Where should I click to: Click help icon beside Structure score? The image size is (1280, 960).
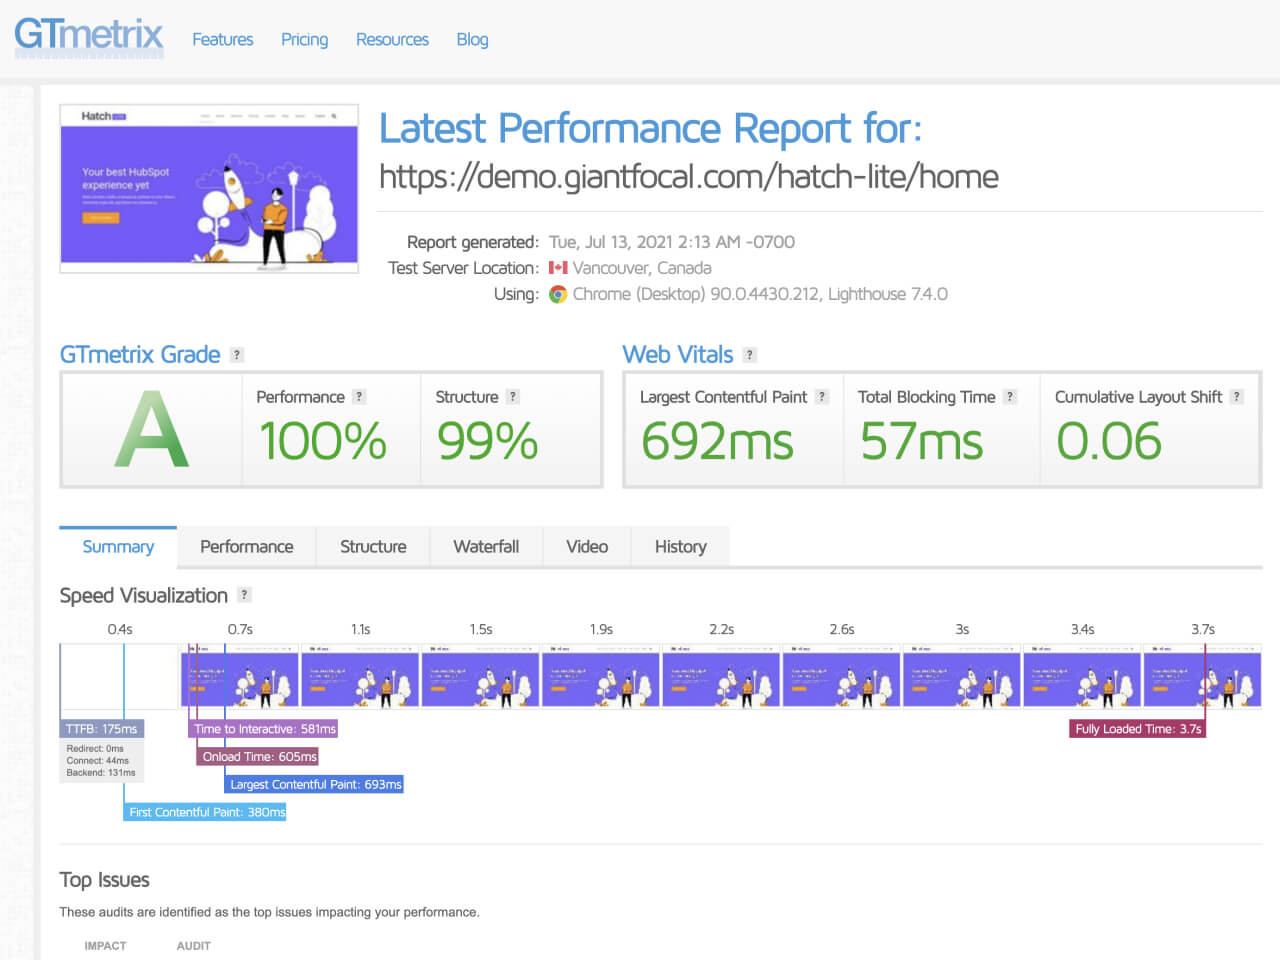(x=513, y=397)
